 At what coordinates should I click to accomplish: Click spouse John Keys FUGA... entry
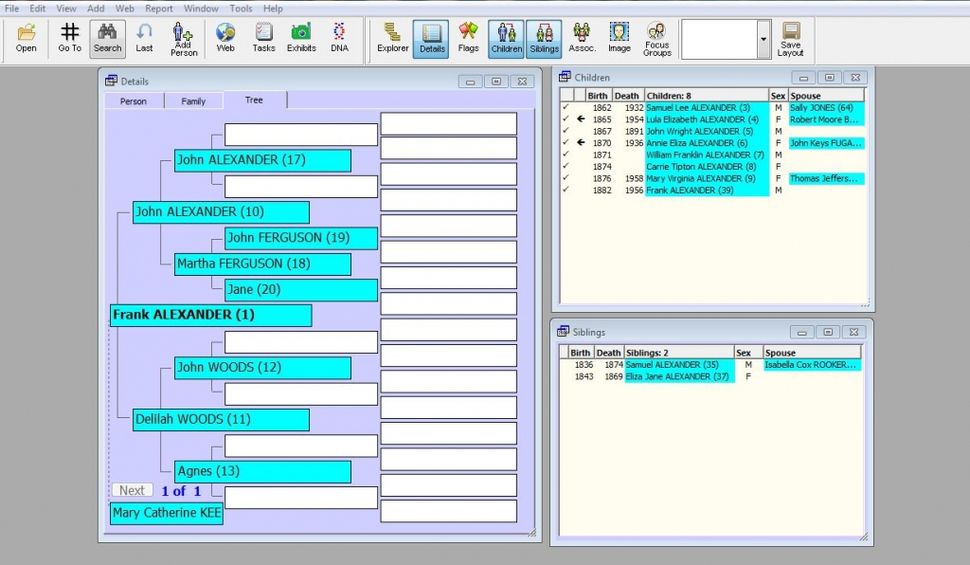click(825, 143)
